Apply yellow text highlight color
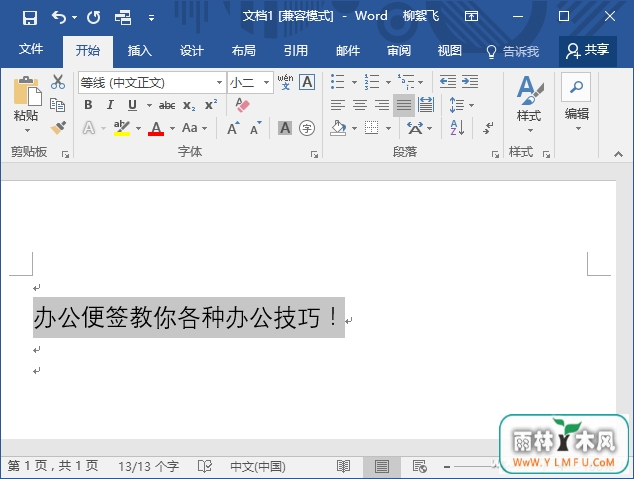Viewport: 634px width, 479px height. pos(122,128)
